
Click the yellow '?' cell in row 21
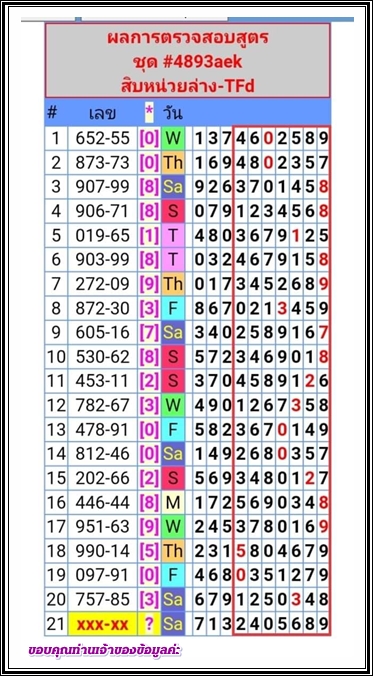[149, 624]
